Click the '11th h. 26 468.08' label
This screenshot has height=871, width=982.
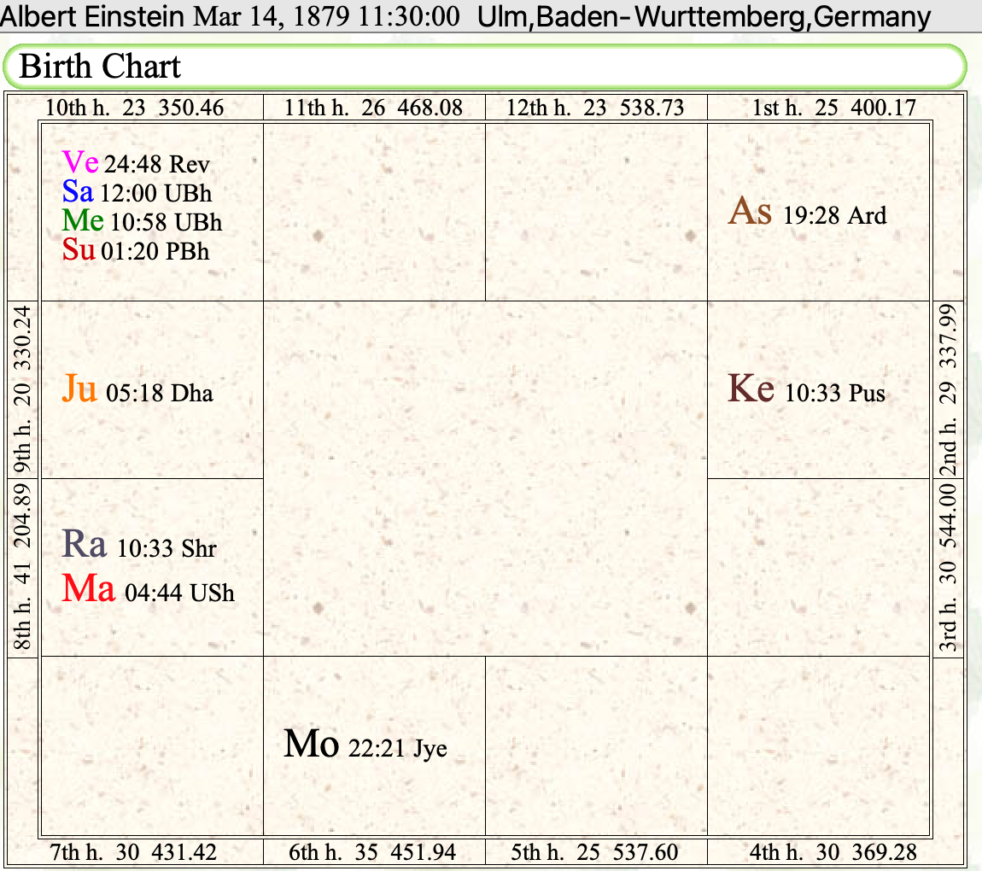pos(373,108)
